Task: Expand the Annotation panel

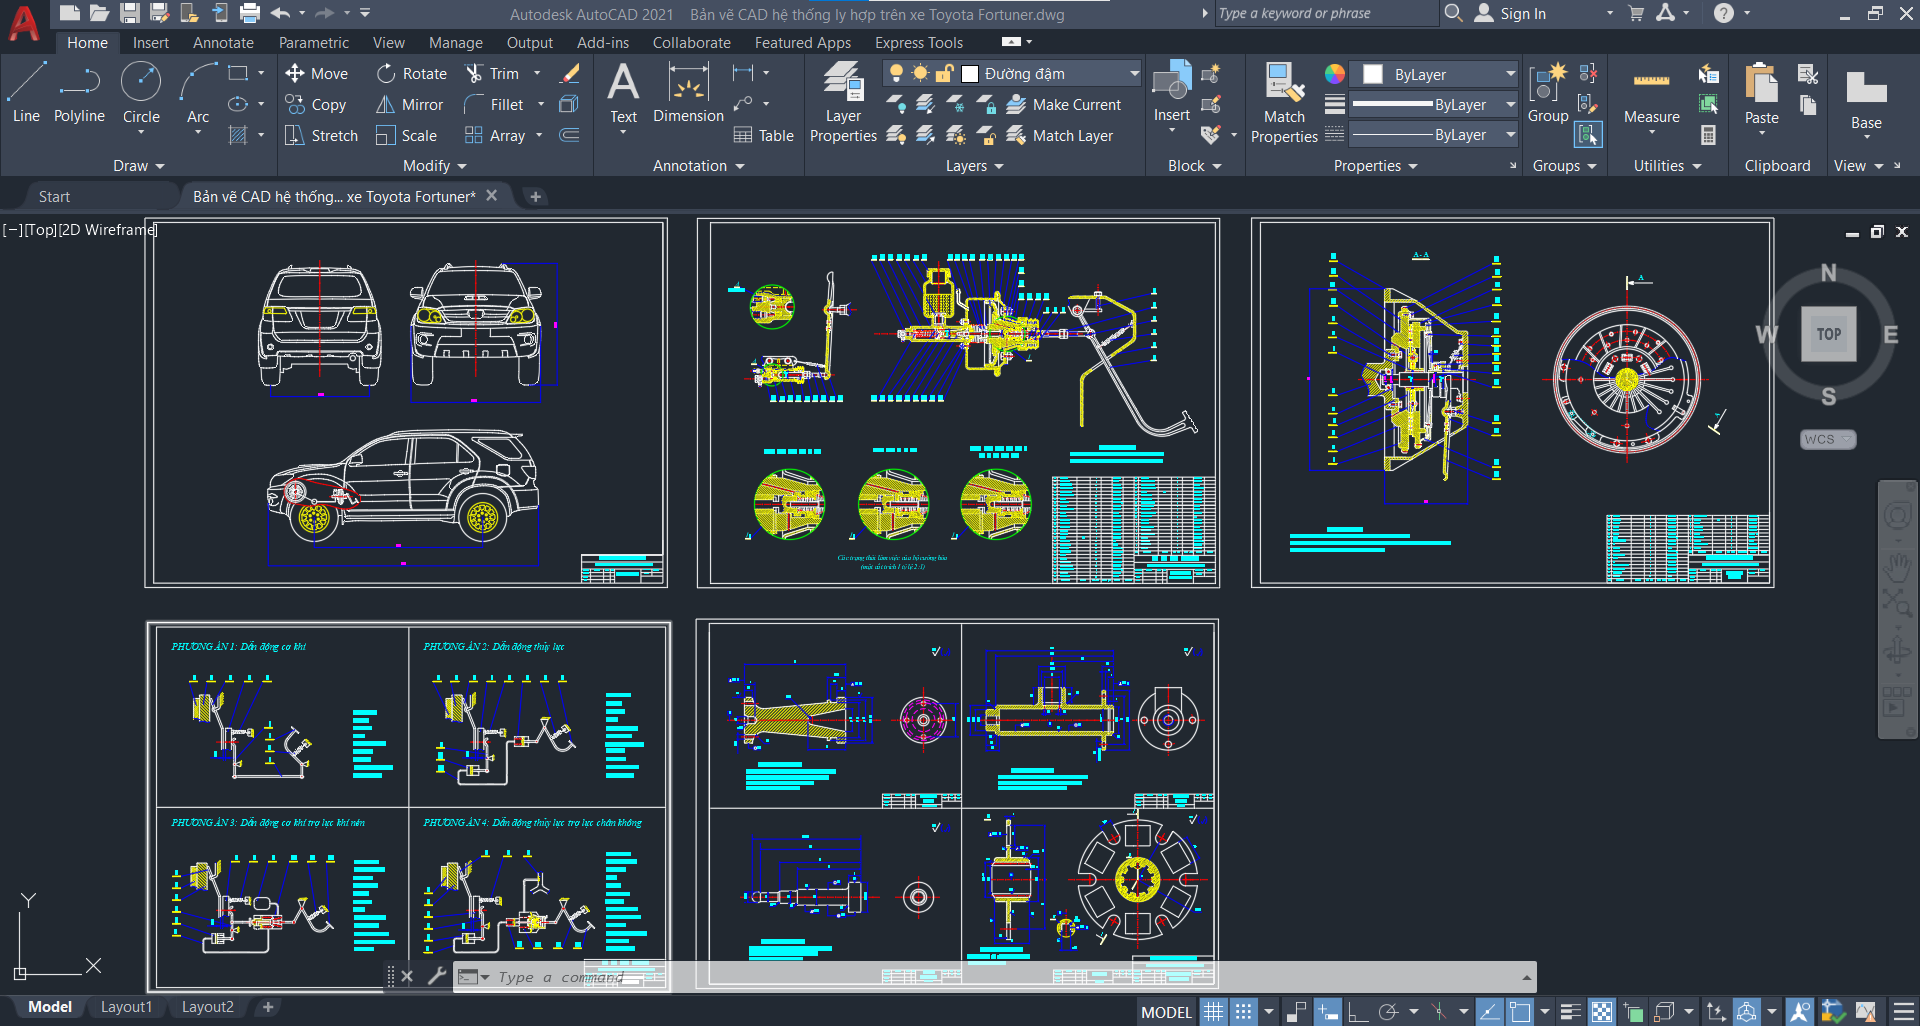Action: 698,165
